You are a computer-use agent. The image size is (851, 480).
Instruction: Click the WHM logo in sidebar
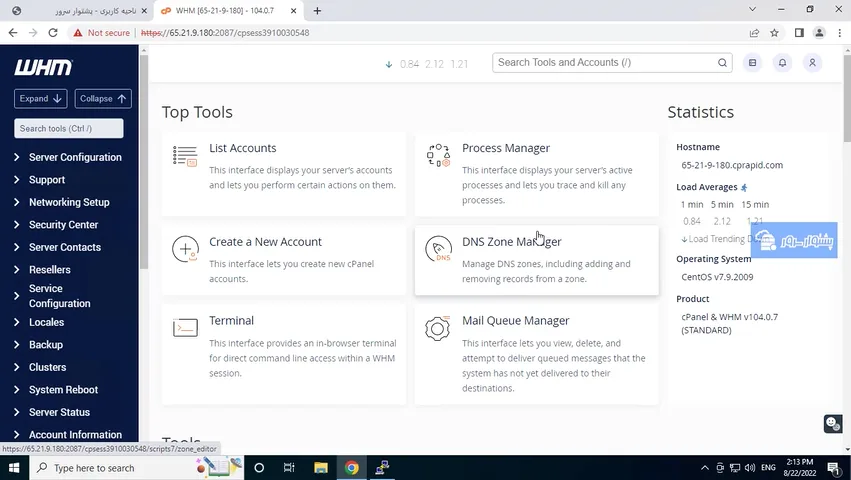tap(43, 67)
